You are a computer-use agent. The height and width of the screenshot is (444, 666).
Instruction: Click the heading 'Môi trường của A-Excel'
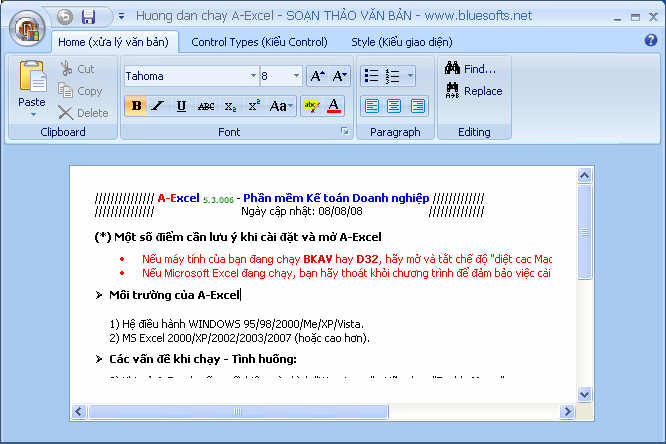click(x=175, y=295)
